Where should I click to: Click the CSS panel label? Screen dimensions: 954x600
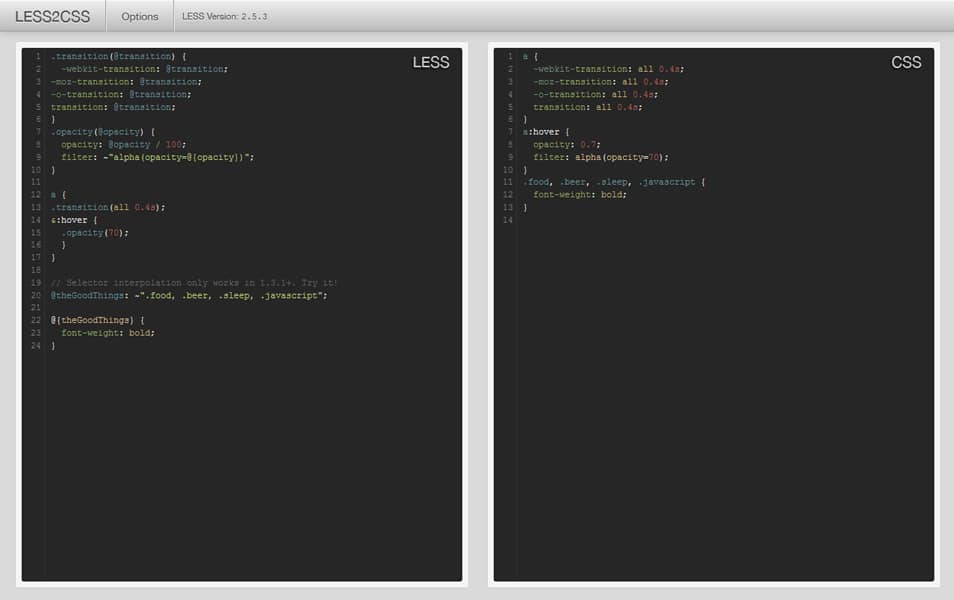[906, 63]
